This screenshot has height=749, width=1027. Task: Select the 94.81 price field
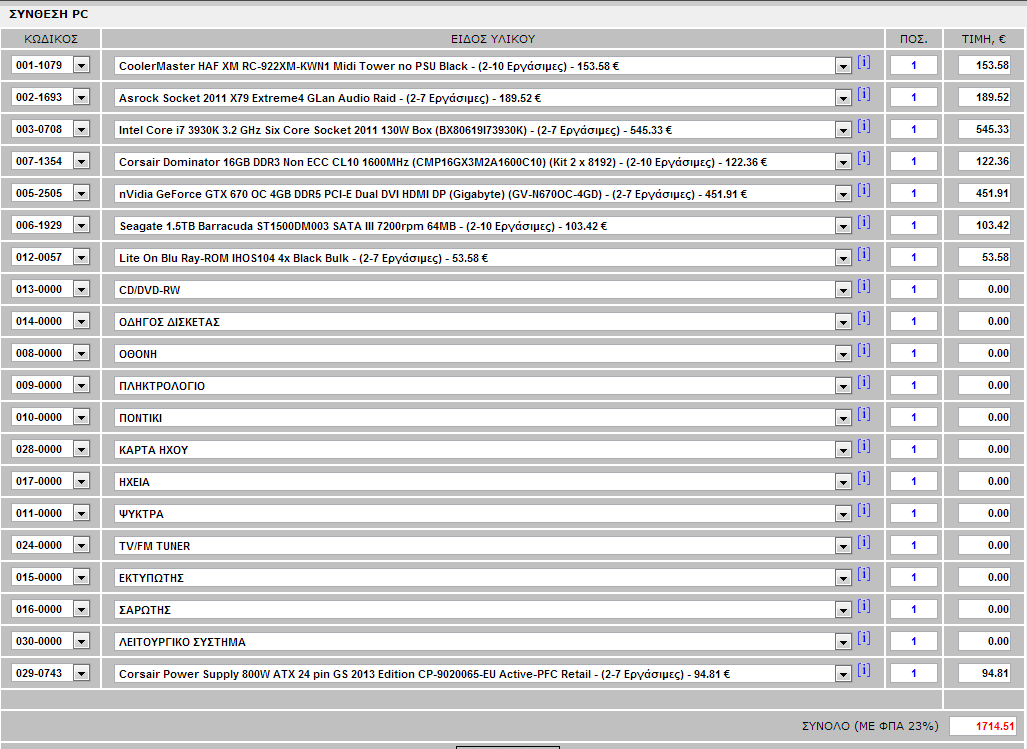coord(984,673)
